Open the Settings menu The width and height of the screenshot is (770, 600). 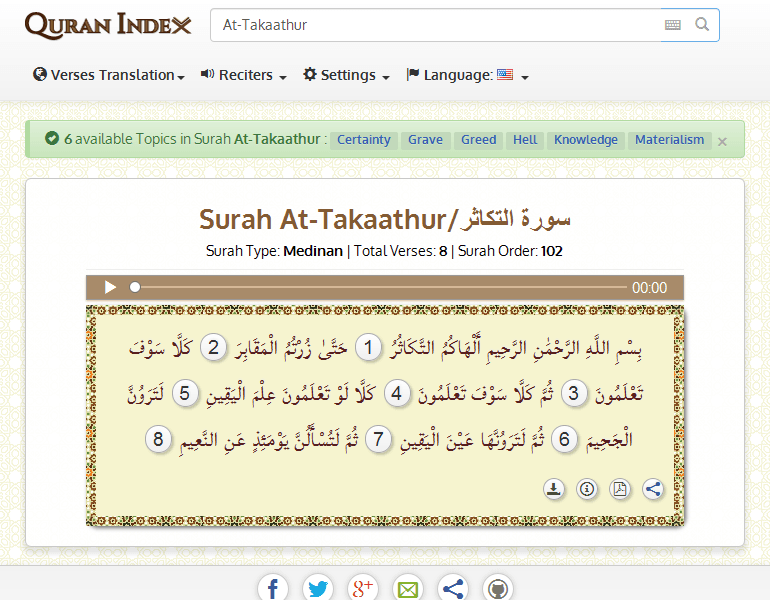coord(346,75)
